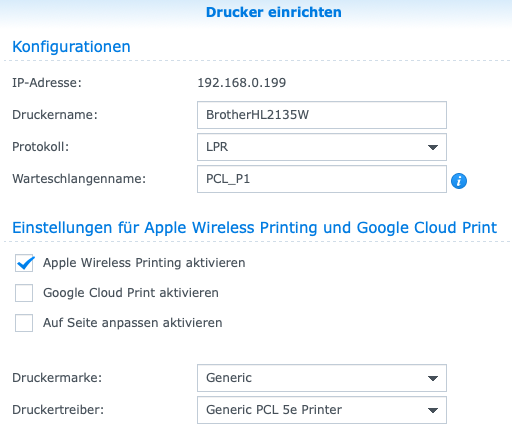Image resolution: width=512 pixels, height=440 pixels.
Task: Click the Google Cloud Print aktivieren label
Action: (131, 293)
